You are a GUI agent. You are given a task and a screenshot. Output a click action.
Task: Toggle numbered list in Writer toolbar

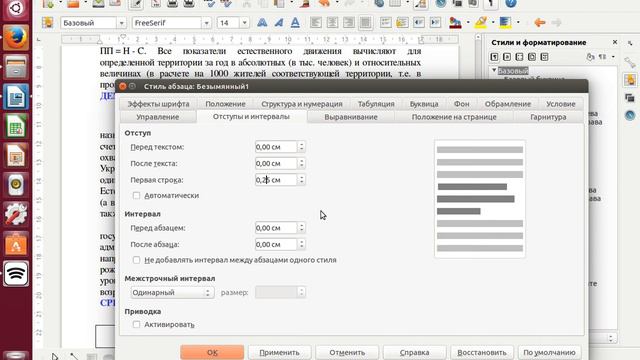click(386, 22)
